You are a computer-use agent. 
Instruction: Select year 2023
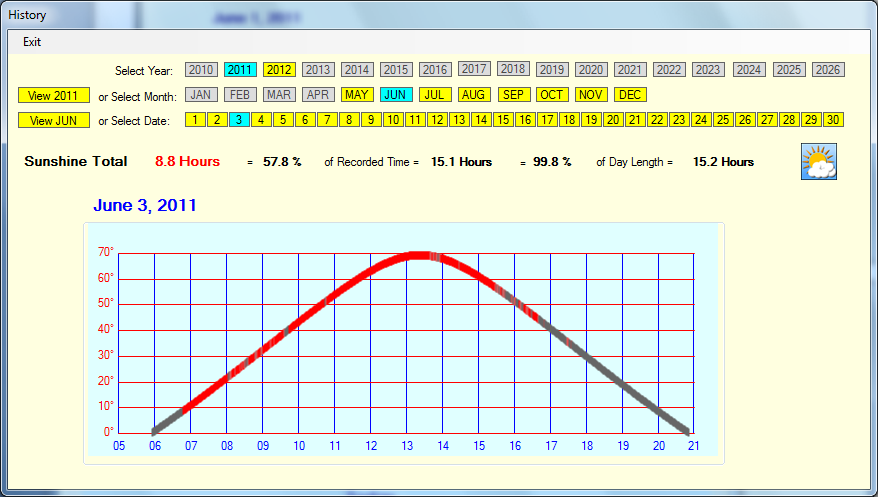pos(708,70)
